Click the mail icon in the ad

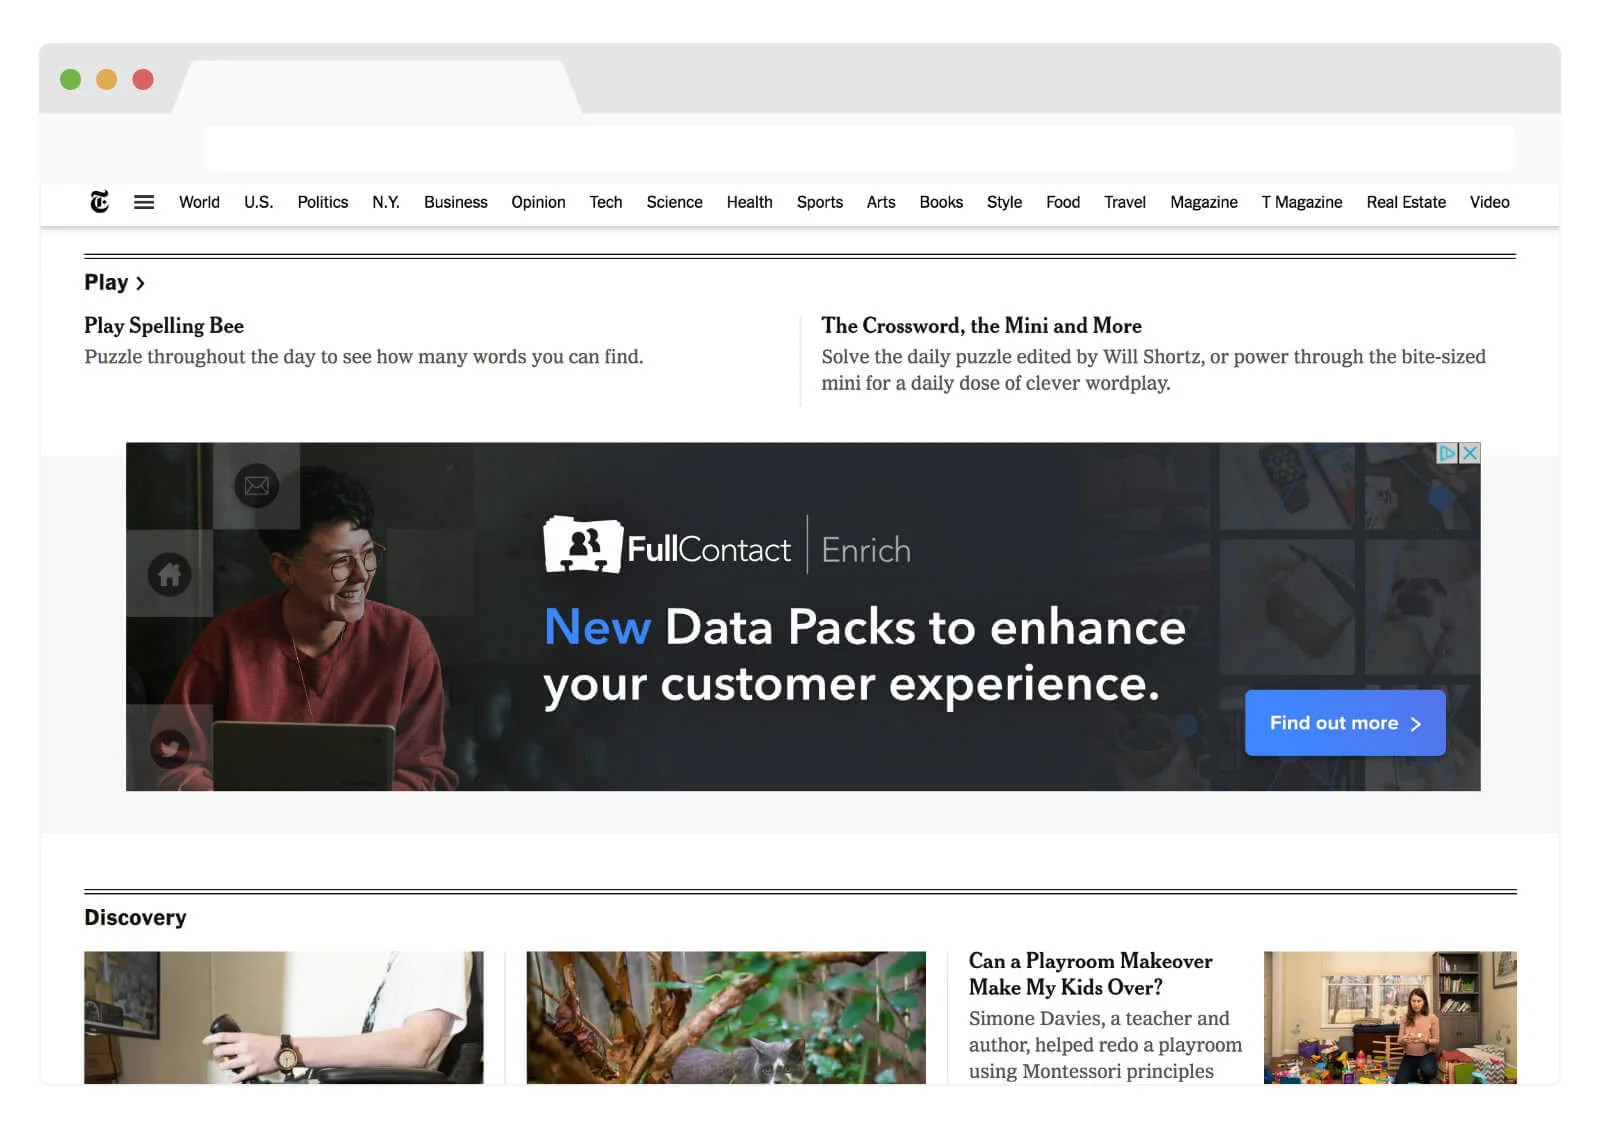click(x=257, y=486)
